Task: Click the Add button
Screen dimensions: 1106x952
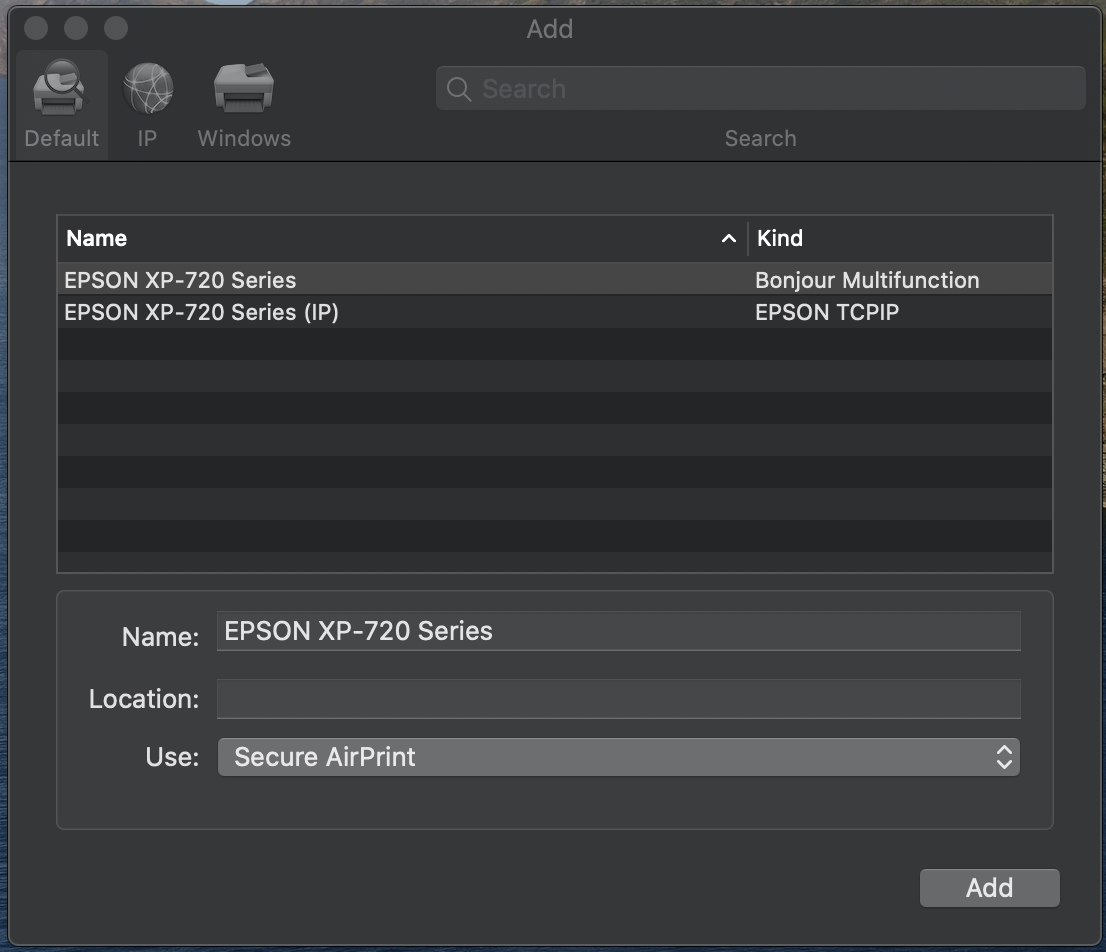Action: click(990, 888)
